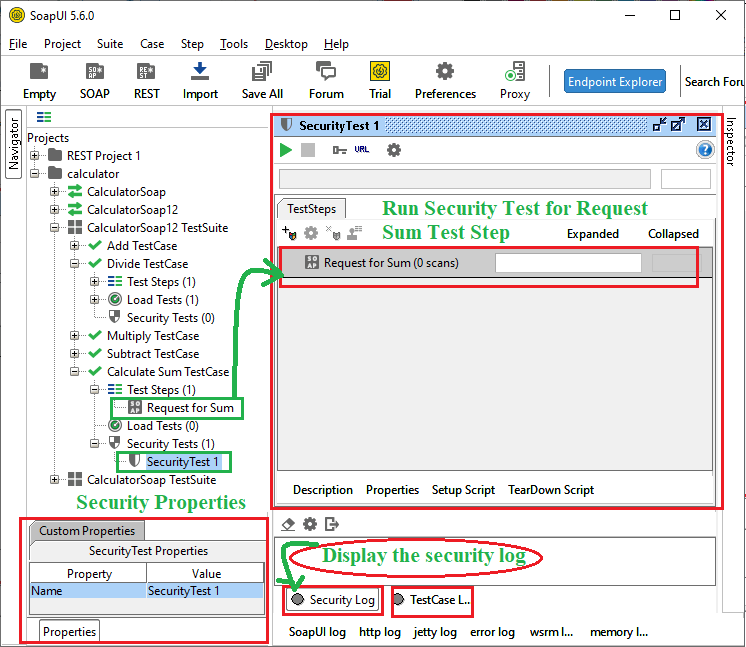
Task: Open SecurityTest help question icon
Action: click(x=705, y=150)
